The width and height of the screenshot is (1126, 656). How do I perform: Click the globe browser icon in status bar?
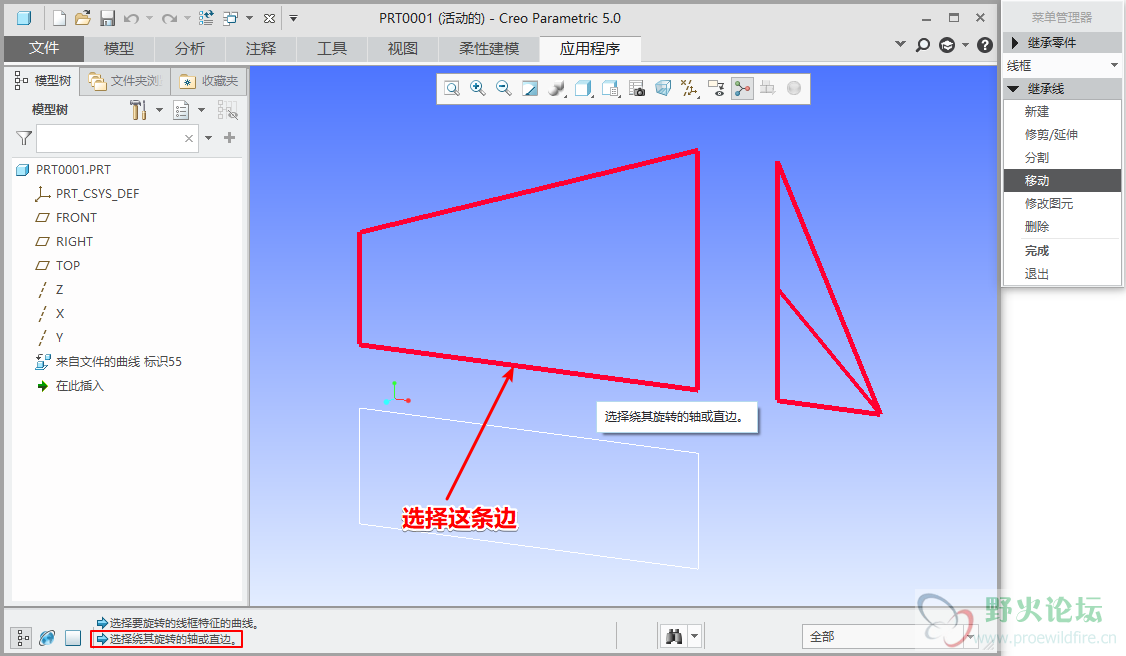47,637
